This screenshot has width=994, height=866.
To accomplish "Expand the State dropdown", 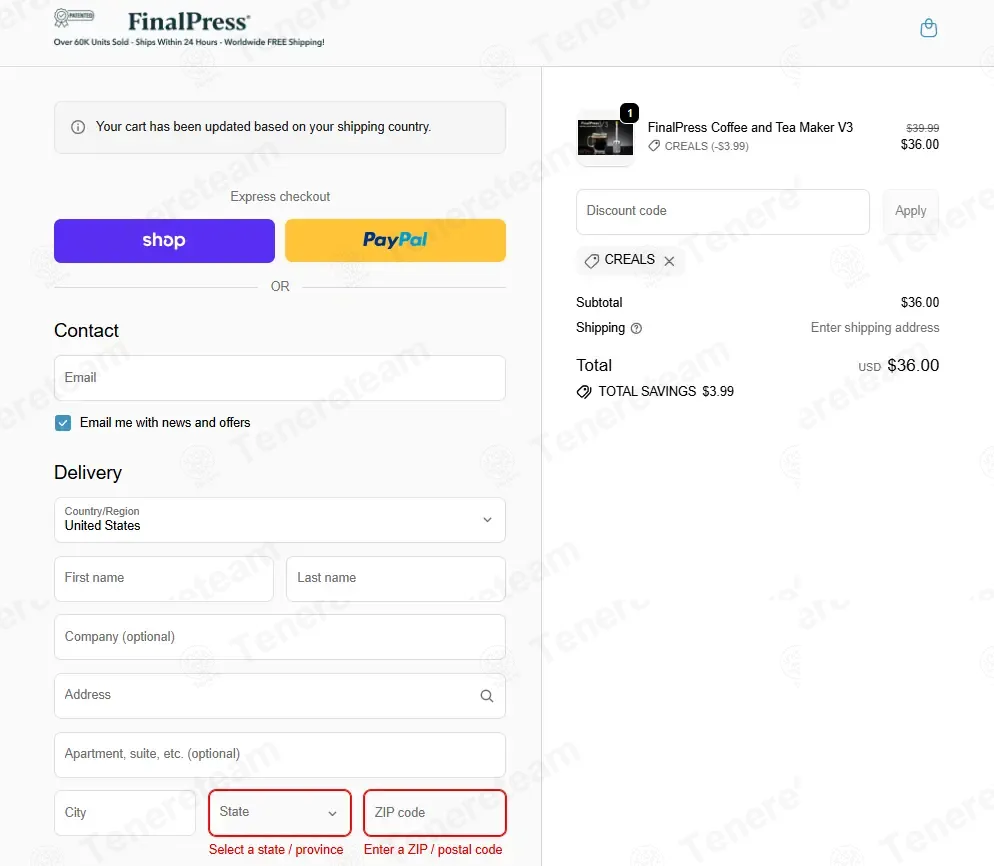I will [280, 813].
